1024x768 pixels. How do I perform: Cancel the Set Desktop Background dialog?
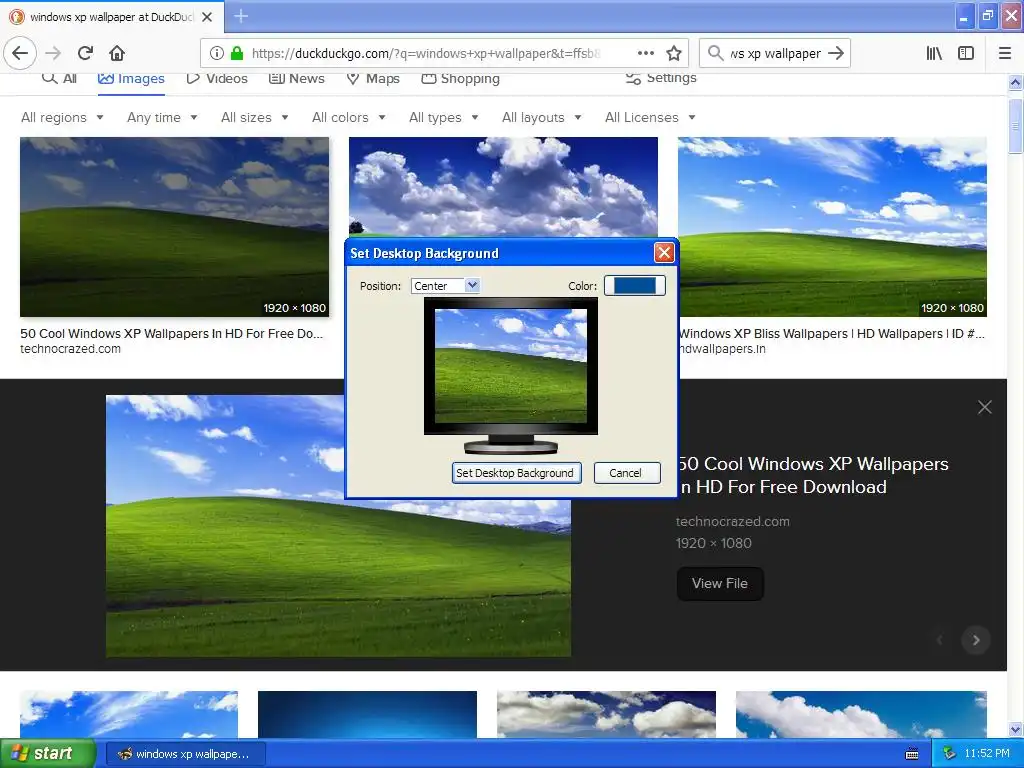626,473
